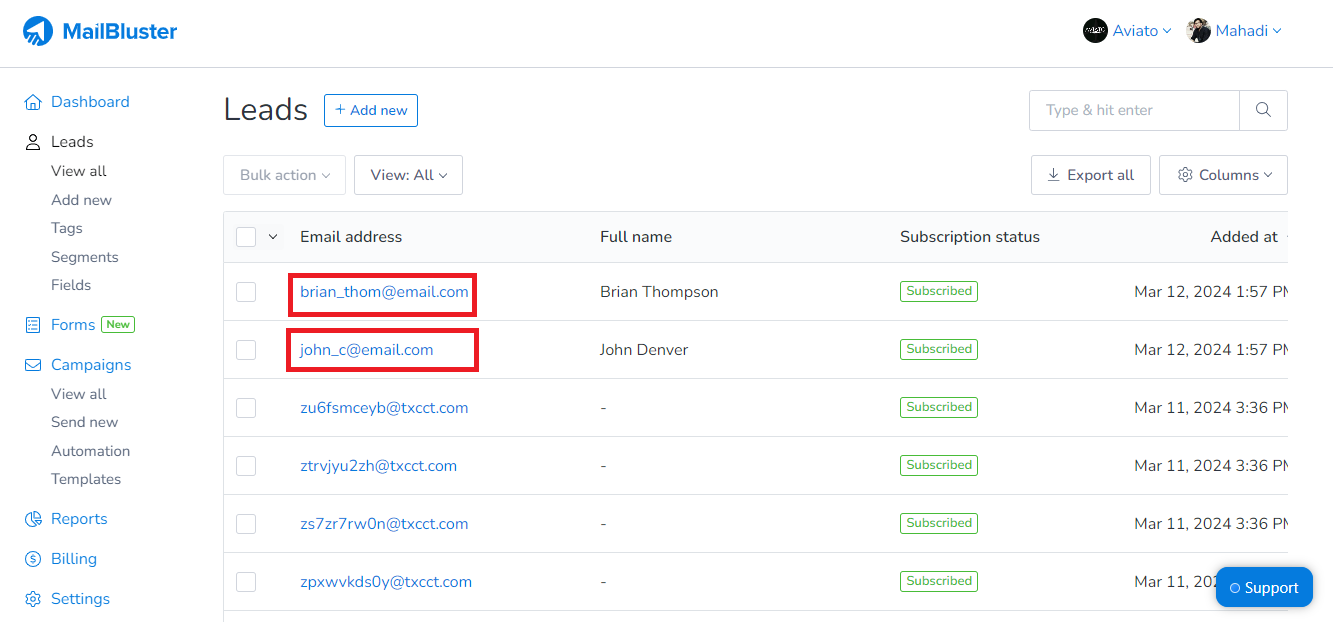Click the search magnifier icon
This screenshot has width=1334, height=622.
[x=1263, y=110]
